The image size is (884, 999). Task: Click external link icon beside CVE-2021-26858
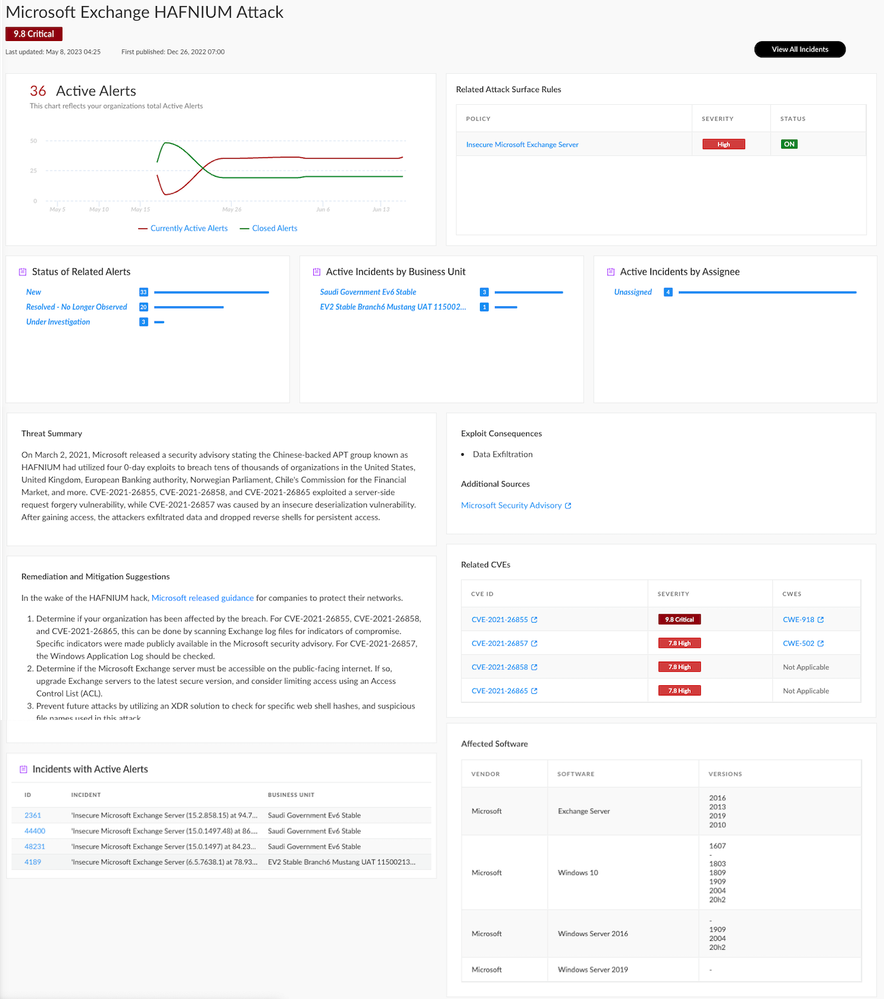point(534,667)
